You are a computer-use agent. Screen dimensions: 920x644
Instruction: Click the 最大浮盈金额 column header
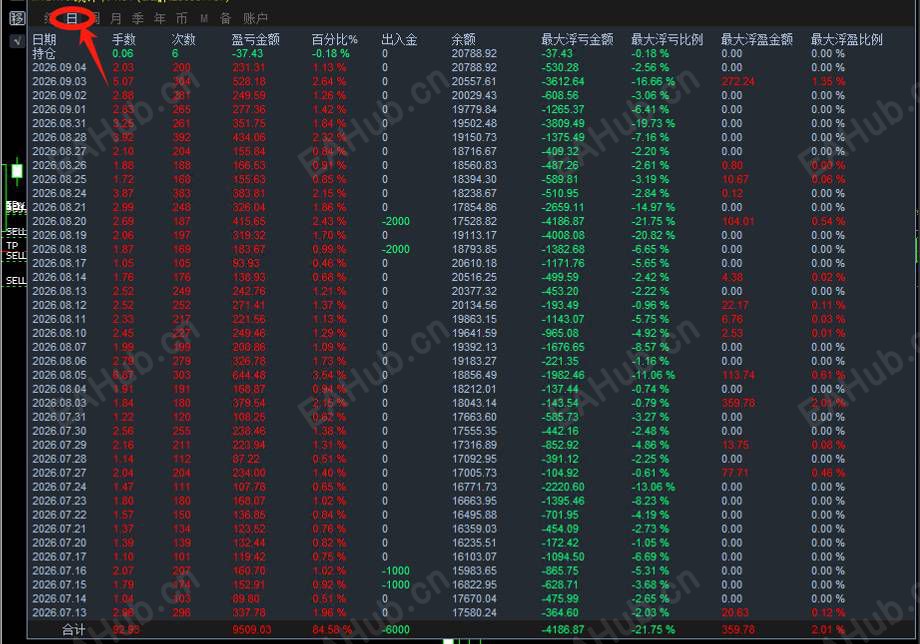(x=757, y=39)
